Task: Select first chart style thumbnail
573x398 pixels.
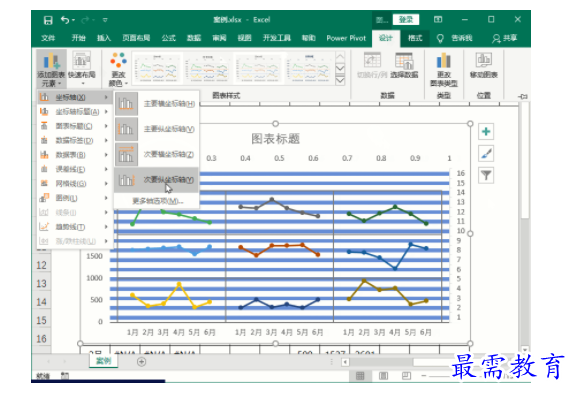Action: [x=158, y=68]
